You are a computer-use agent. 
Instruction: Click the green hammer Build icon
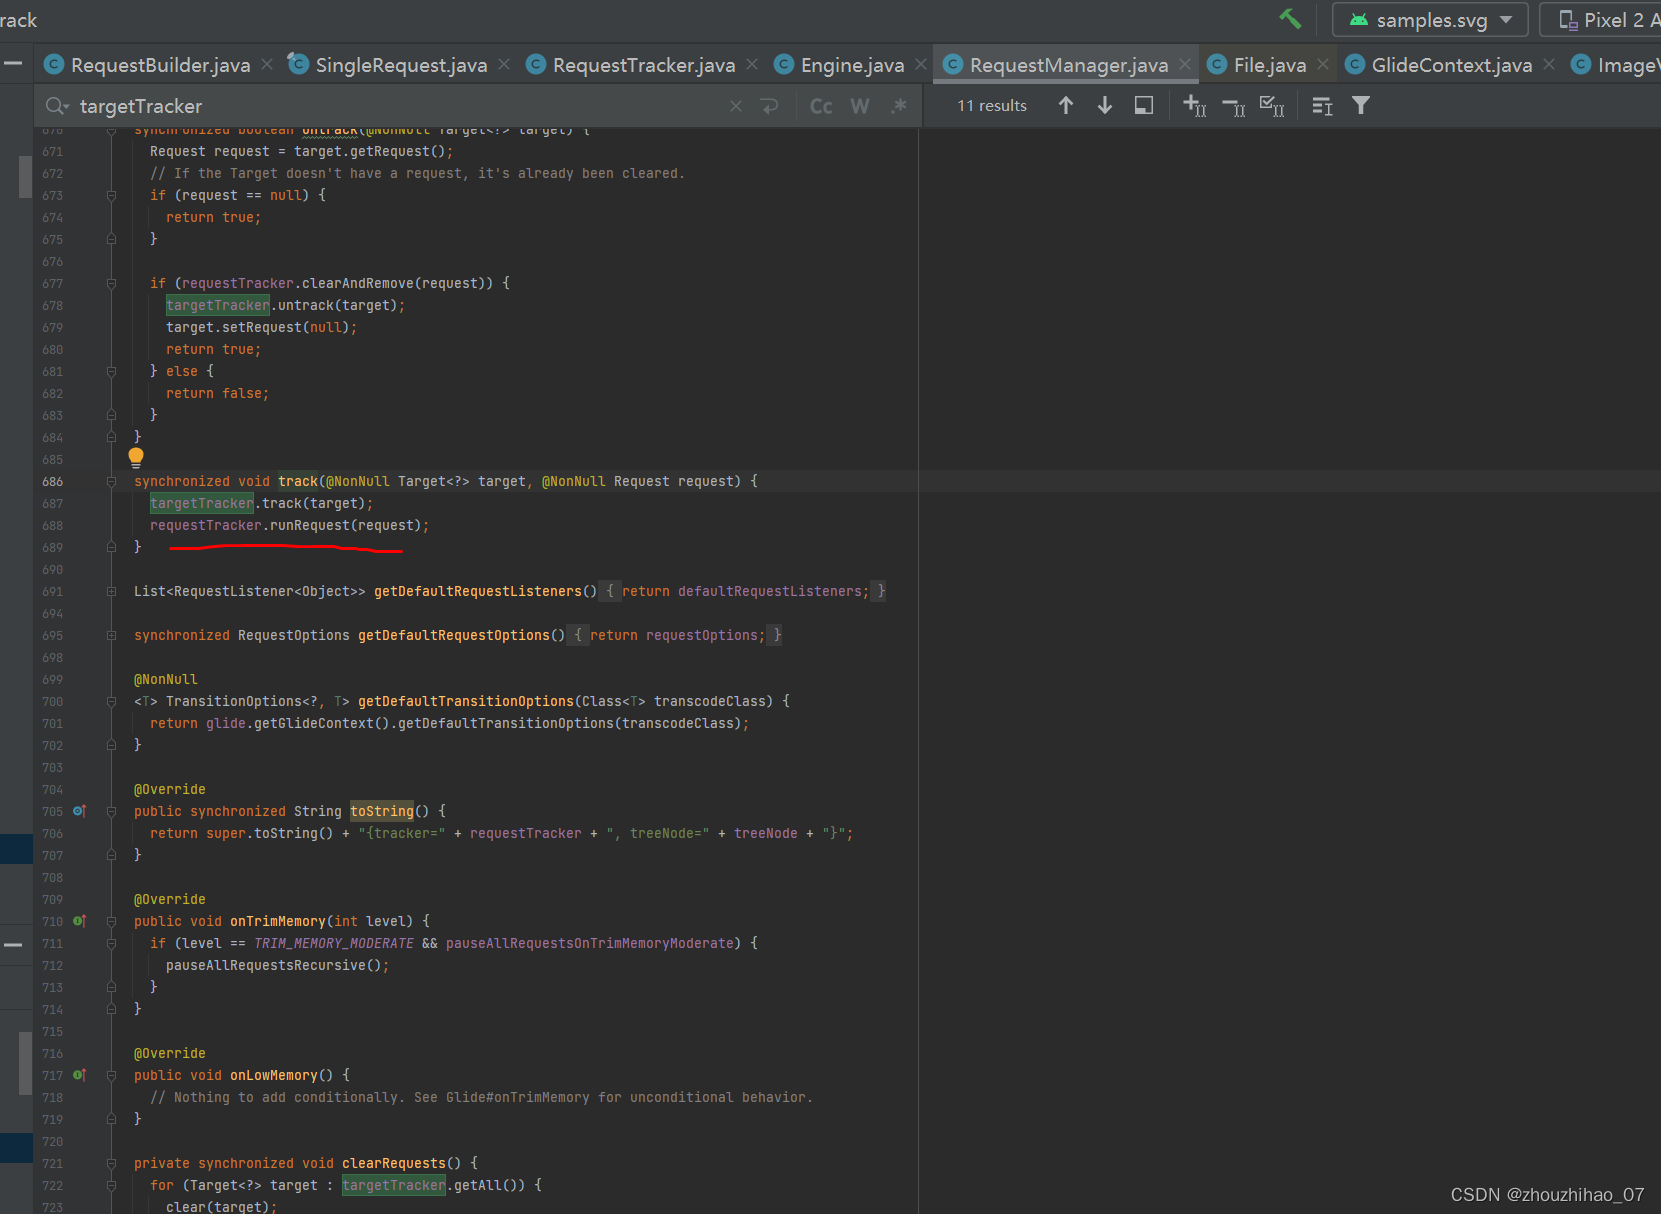pyautogui.click(x=1290, y=19)
